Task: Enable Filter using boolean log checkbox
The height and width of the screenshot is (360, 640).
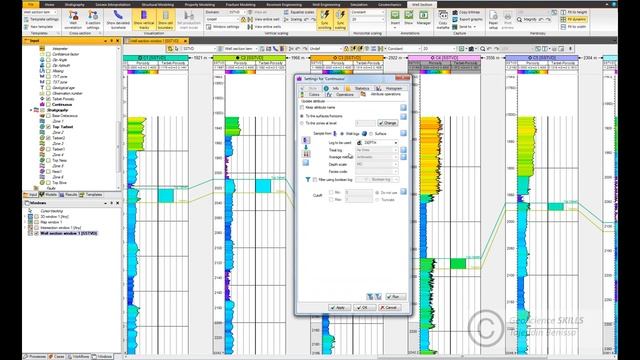Action: pyautogui.click(x=315, y=180)
